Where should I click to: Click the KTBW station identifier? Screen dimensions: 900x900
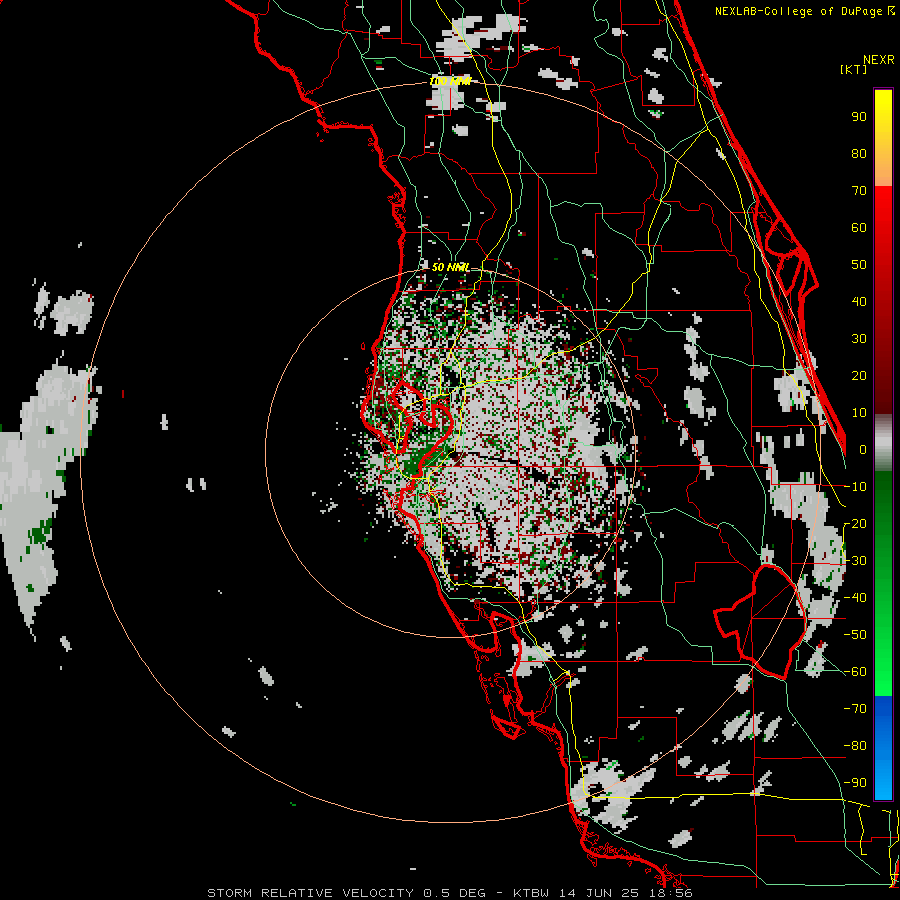pyautogui.click(x=532, y=893)
